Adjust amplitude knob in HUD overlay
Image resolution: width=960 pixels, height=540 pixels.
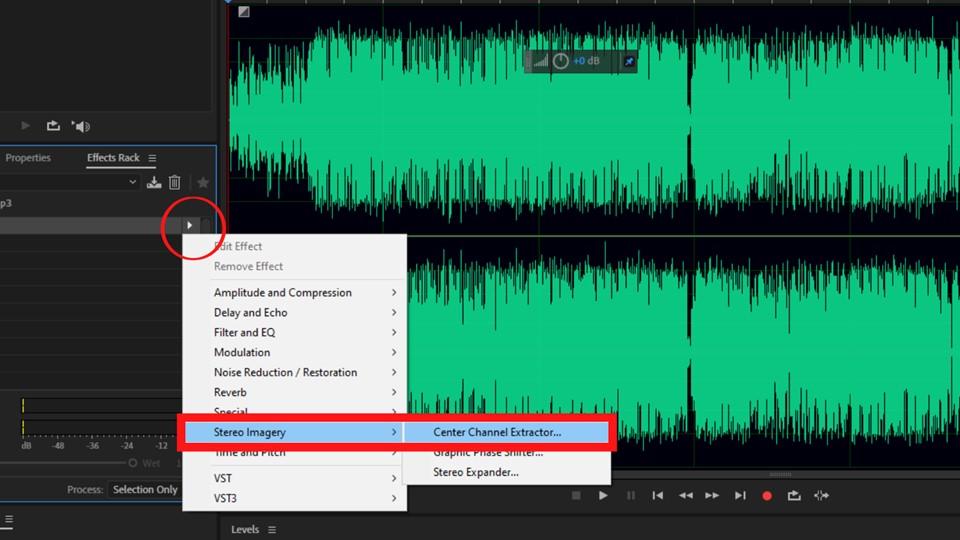560,61
